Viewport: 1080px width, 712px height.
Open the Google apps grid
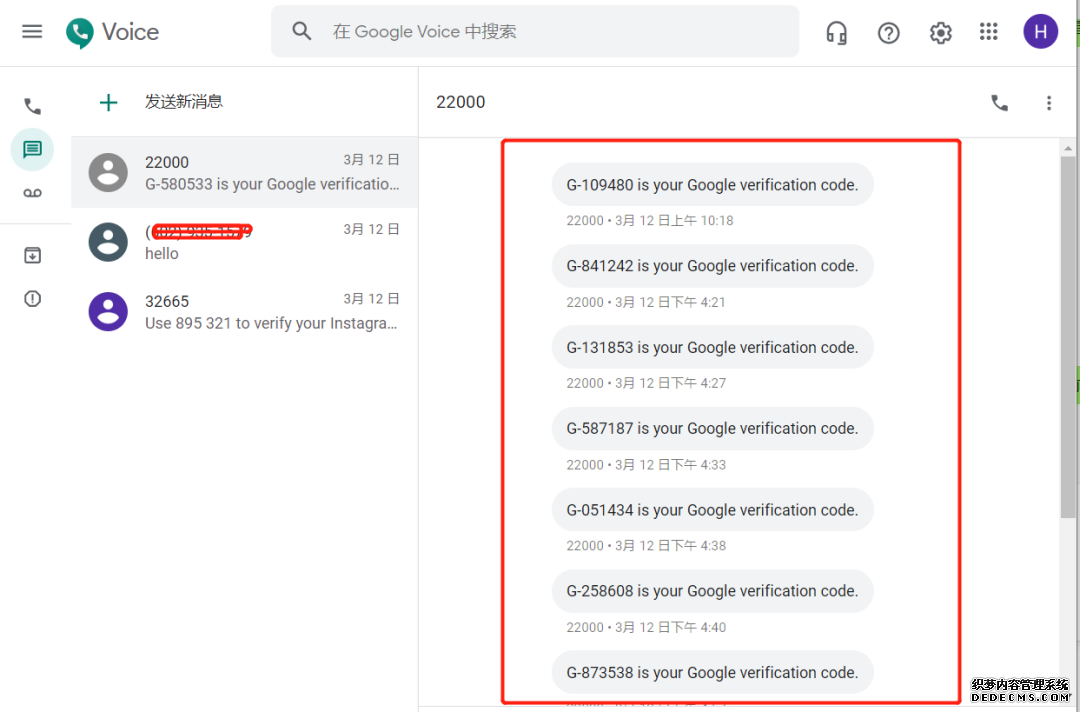click(x=988, y=32)
